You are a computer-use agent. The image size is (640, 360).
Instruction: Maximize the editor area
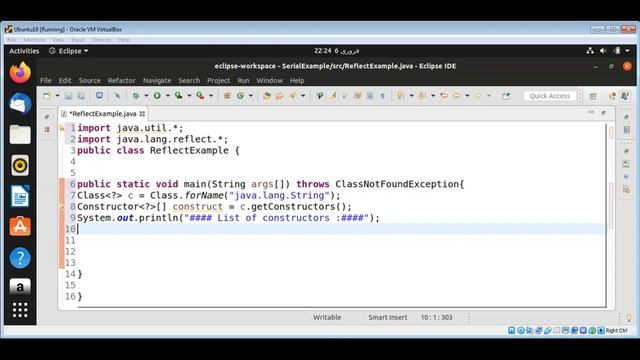click(x=603, y=112)
